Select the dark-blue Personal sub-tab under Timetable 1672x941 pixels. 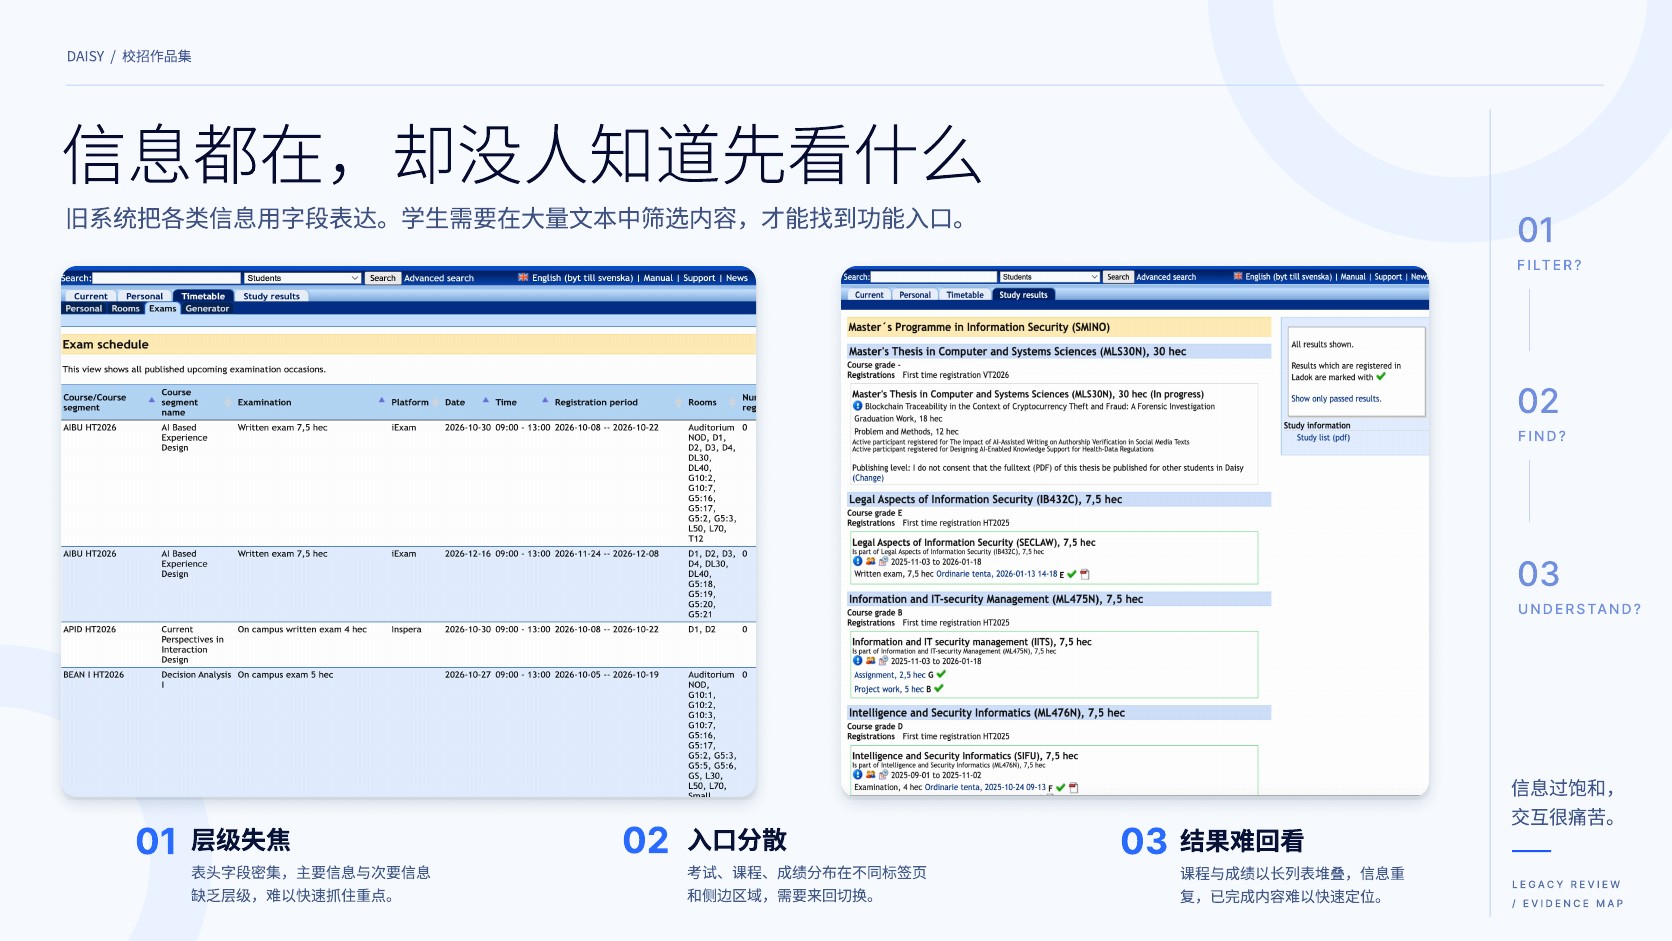click(x=84, y=308)
